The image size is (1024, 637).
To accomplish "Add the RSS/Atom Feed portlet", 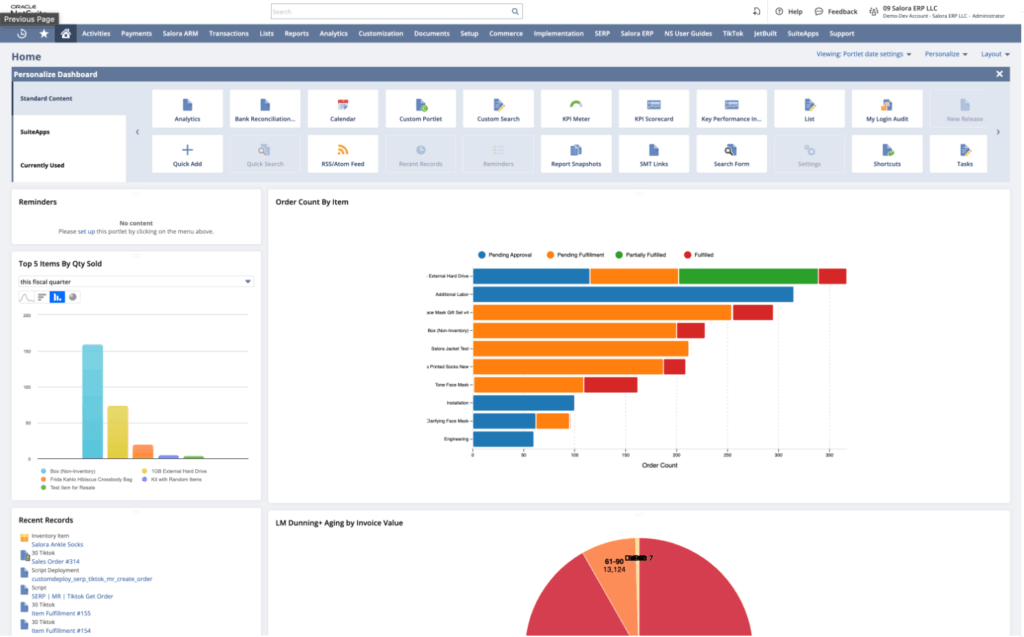I will click(x=342, y=153).
